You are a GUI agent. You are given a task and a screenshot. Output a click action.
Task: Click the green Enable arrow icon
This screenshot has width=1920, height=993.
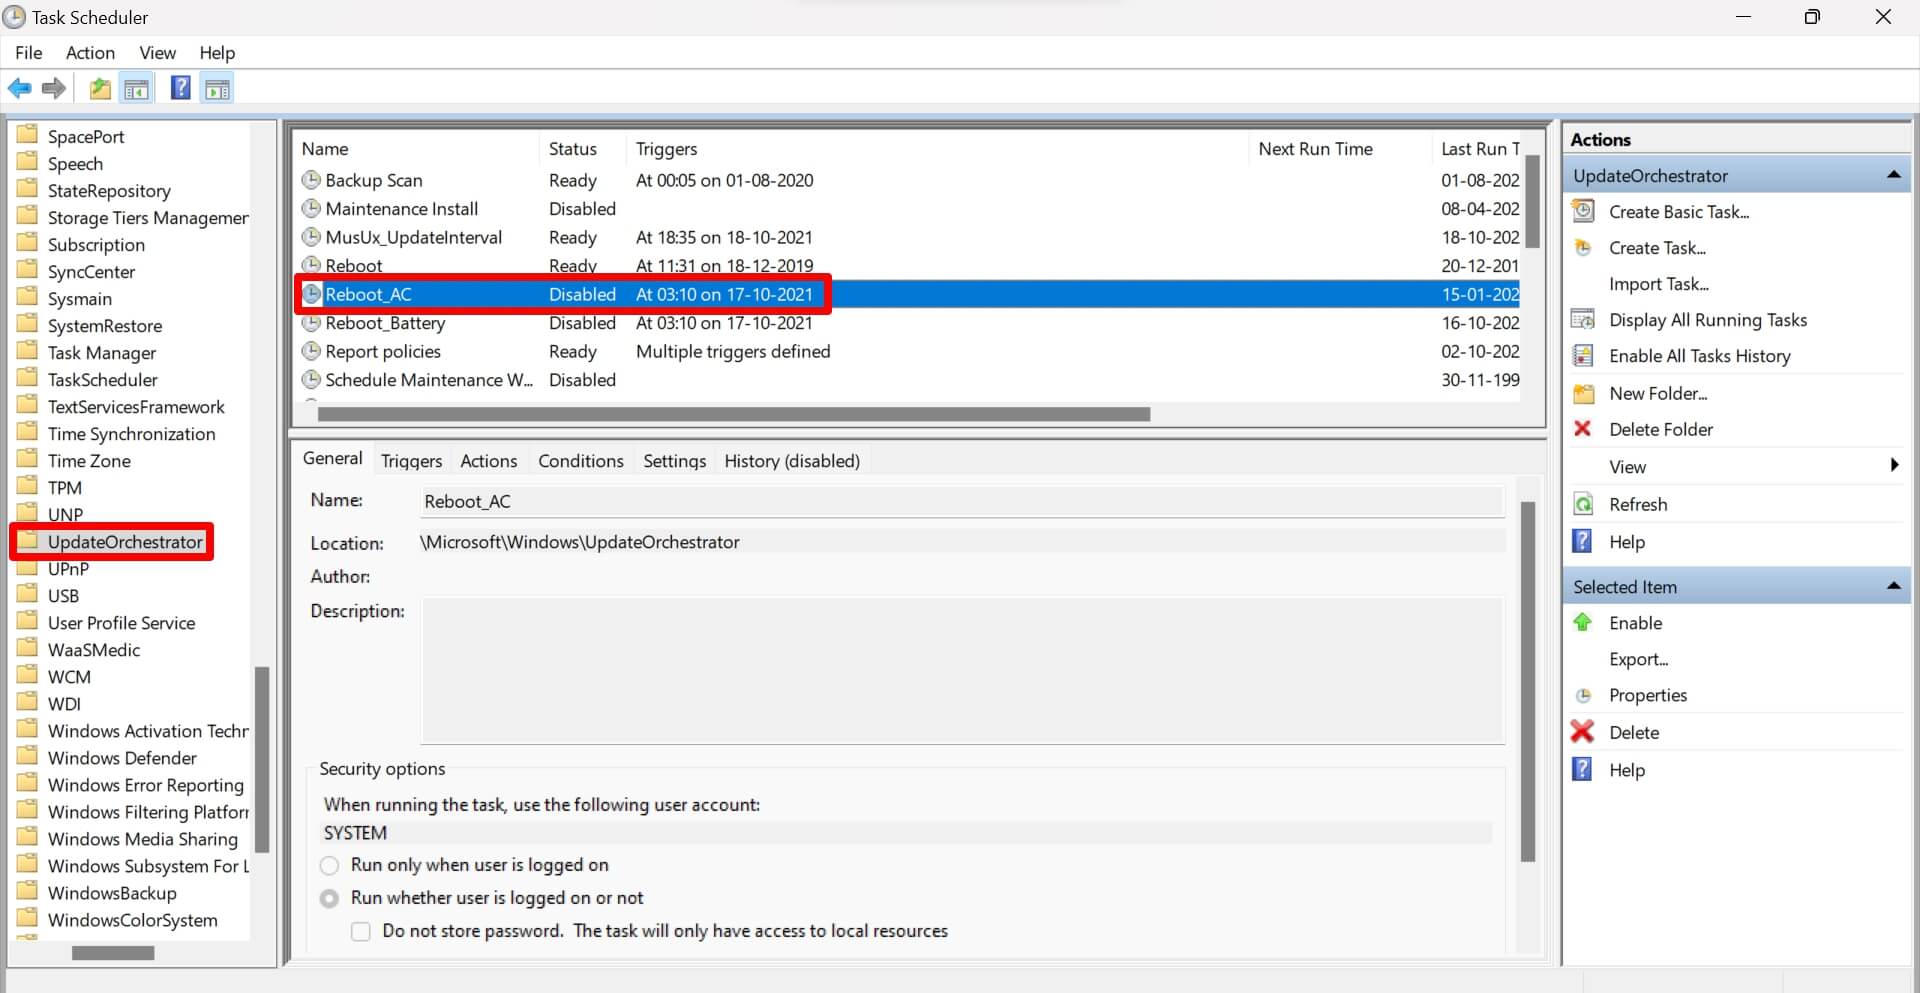tap(1582, 622)
